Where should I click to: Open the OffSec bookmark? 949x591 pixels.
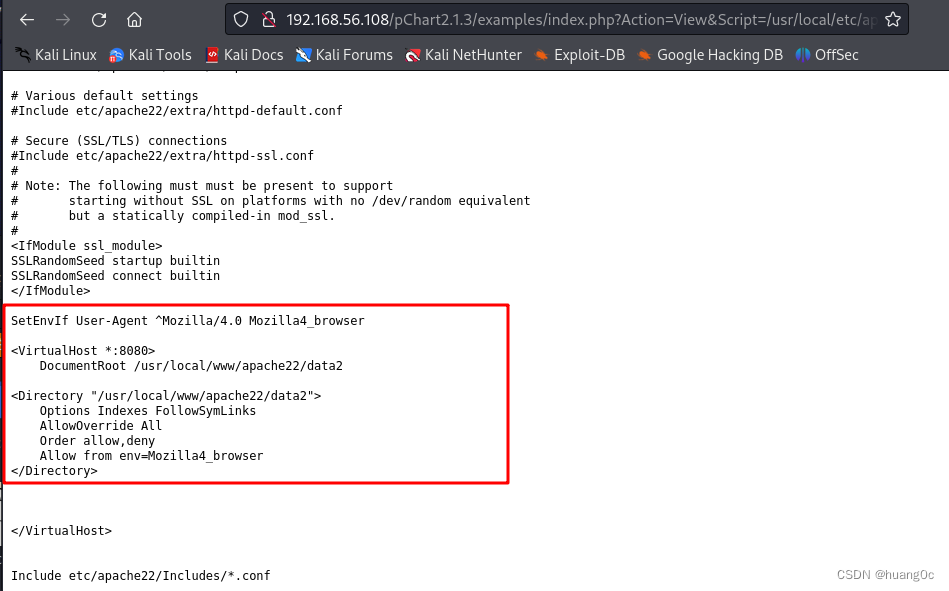(x=827, y=55)
